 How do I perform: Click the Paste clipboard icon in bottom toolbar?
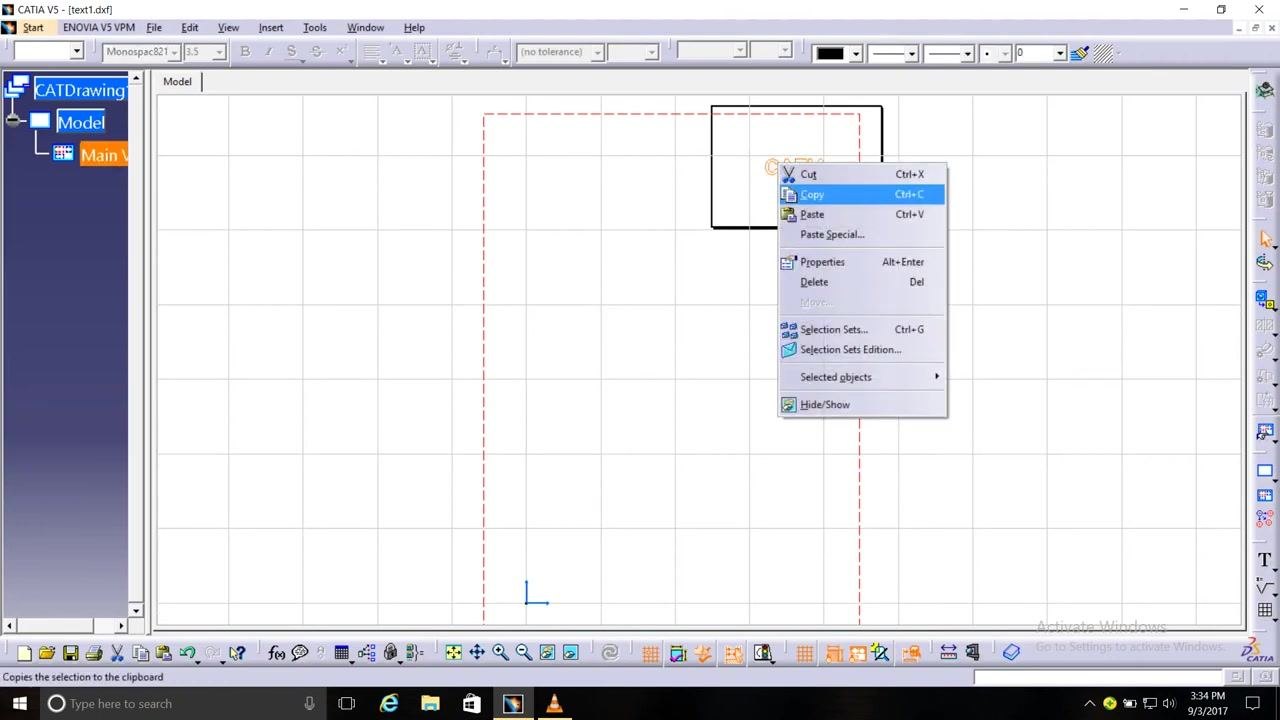(163, 653)
